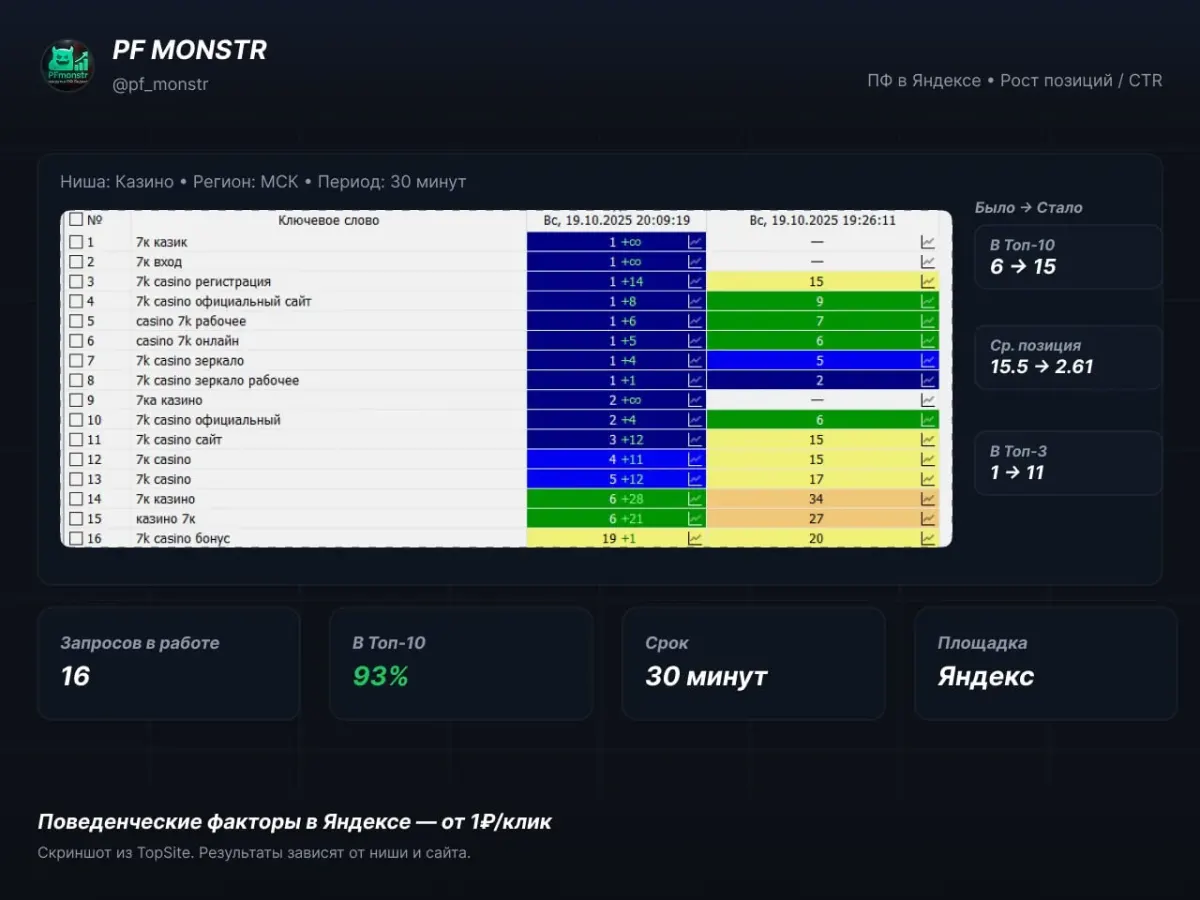Open 19:26:11 chart icon for "7k casino сайт"

928,440
